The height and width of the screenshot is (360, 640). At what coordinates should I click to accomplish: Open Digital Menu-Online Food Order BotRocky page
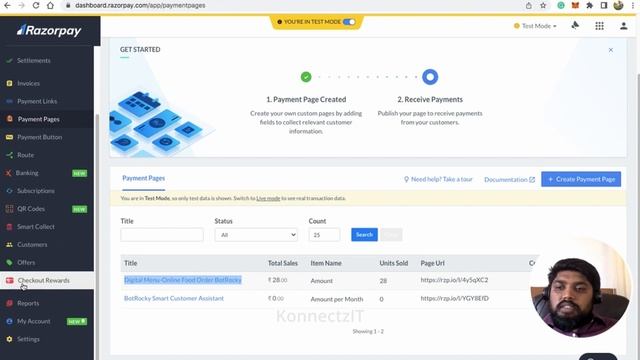coord(183,280)
